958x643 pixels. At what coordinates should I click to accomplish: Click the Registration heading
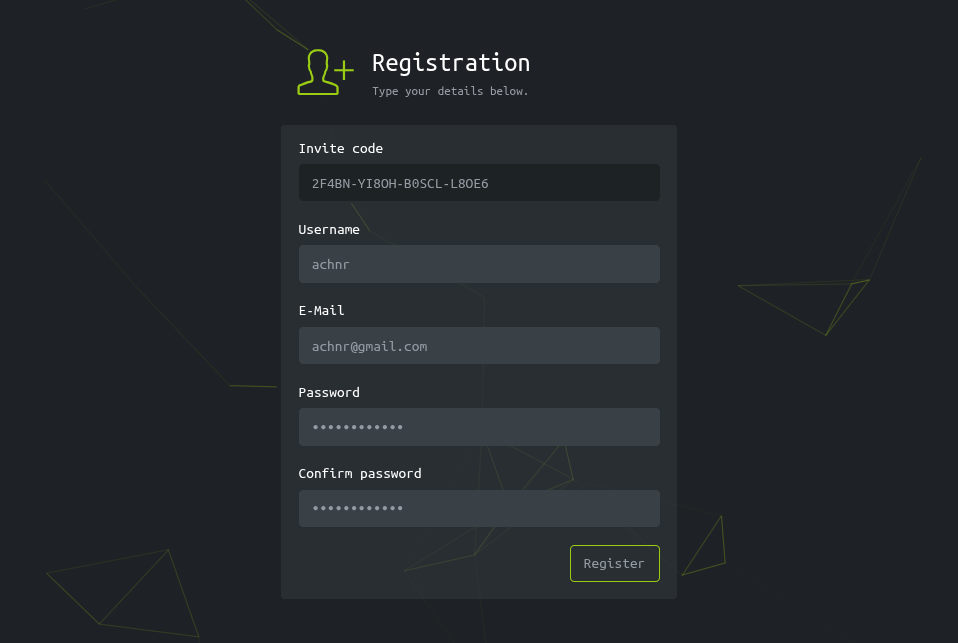pyautogui.click(x=451, y=63)
